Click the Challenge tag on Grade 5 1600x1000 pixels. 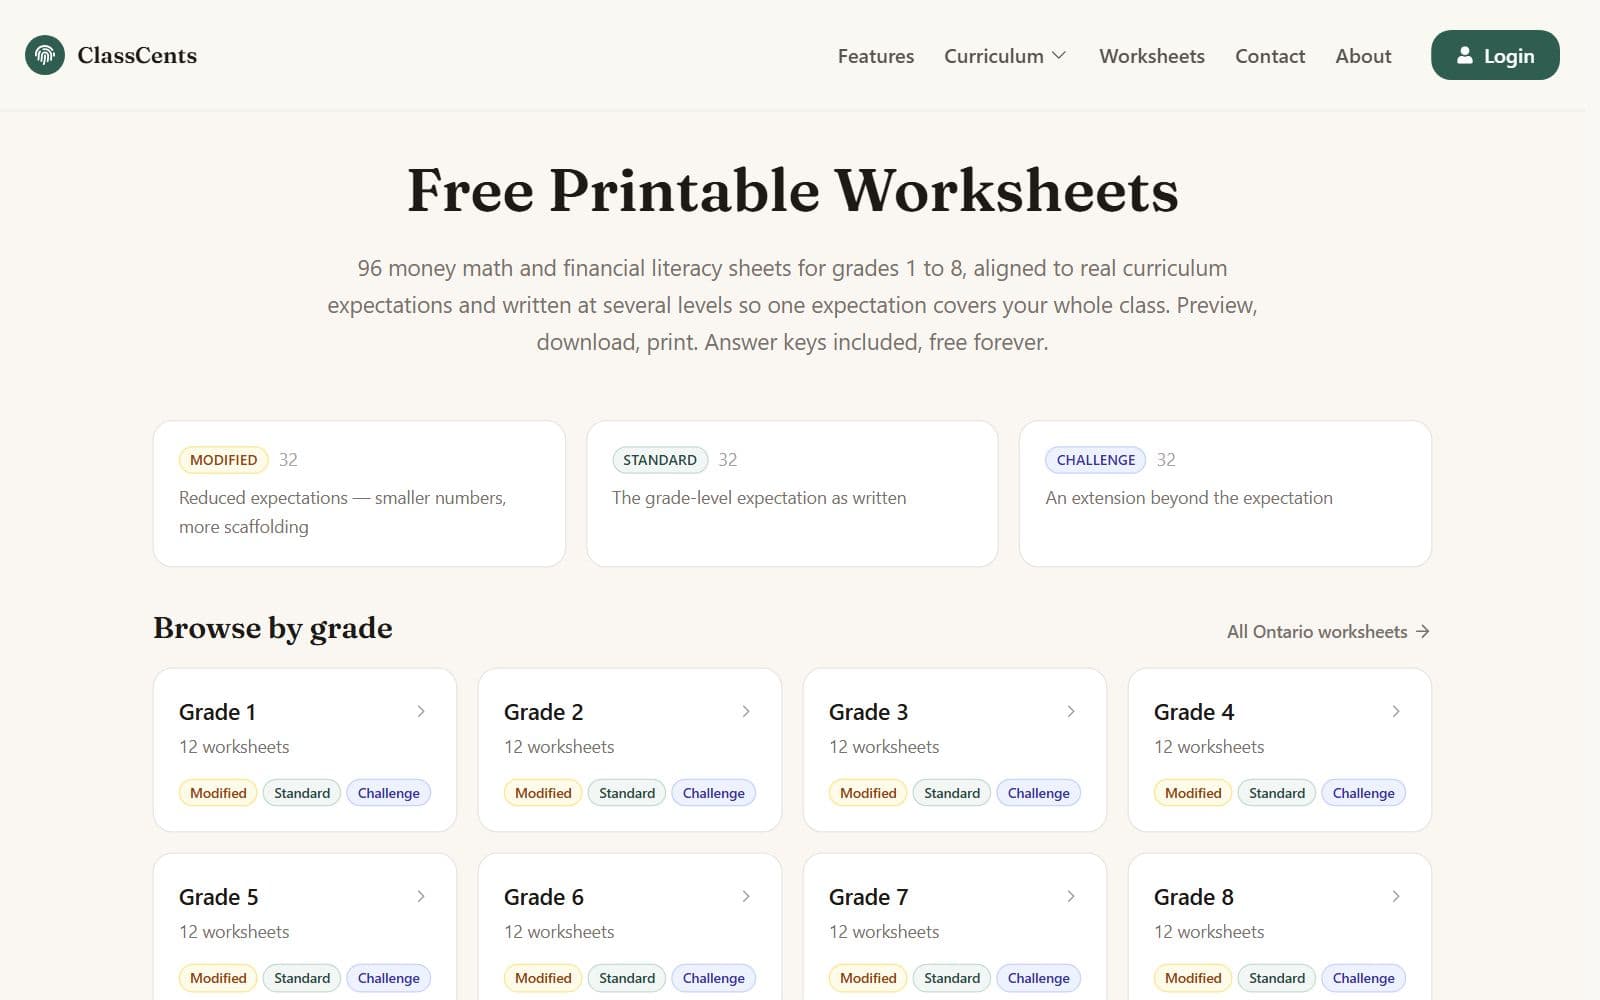tap(389, 978)
